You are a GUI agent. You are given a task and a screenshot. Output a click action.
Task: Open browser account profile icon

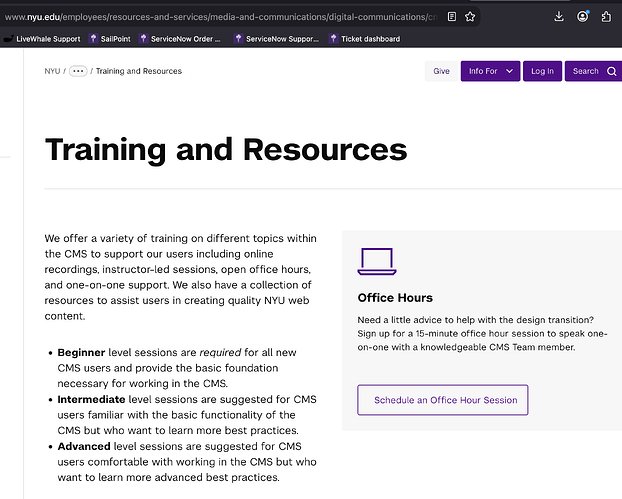(582, 17)
